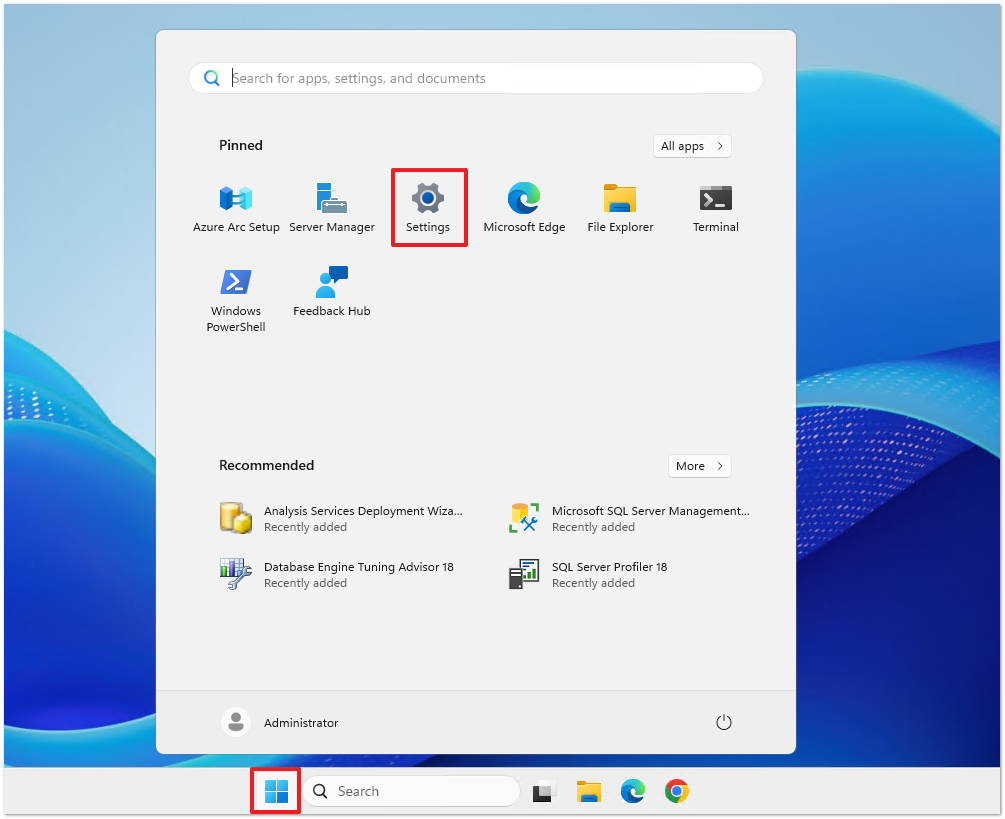Click the Windows Start button in taskbar
Screen dimensions: 1005x819
pyautogui.click(x=276, y=792)
